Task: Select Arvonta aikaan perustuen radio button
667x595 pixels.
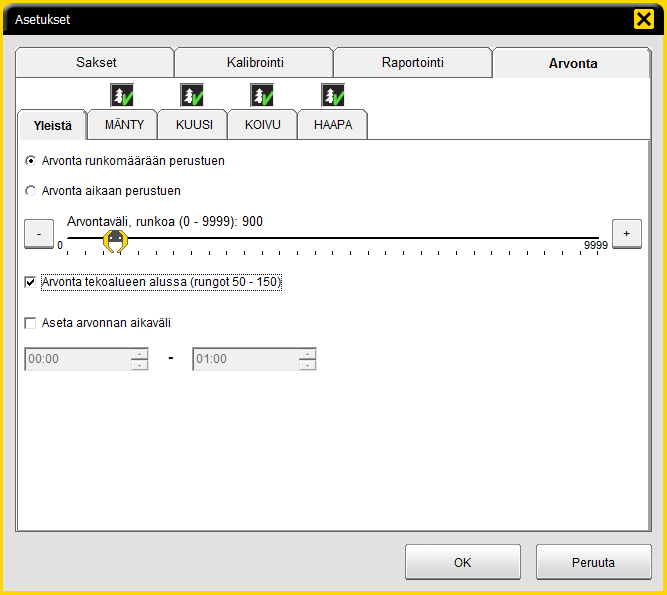Action: pos(30,191)
